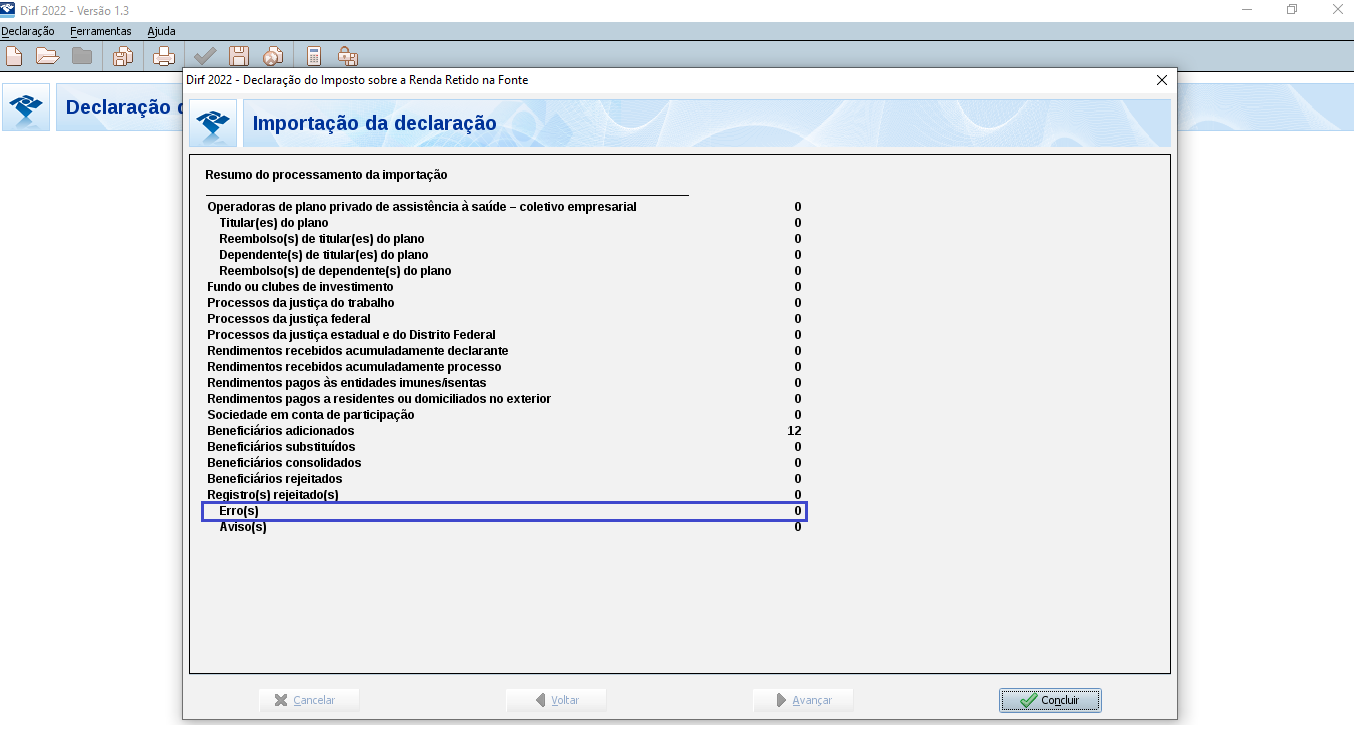Click the Concluir button

click(x=1050, y=700)
